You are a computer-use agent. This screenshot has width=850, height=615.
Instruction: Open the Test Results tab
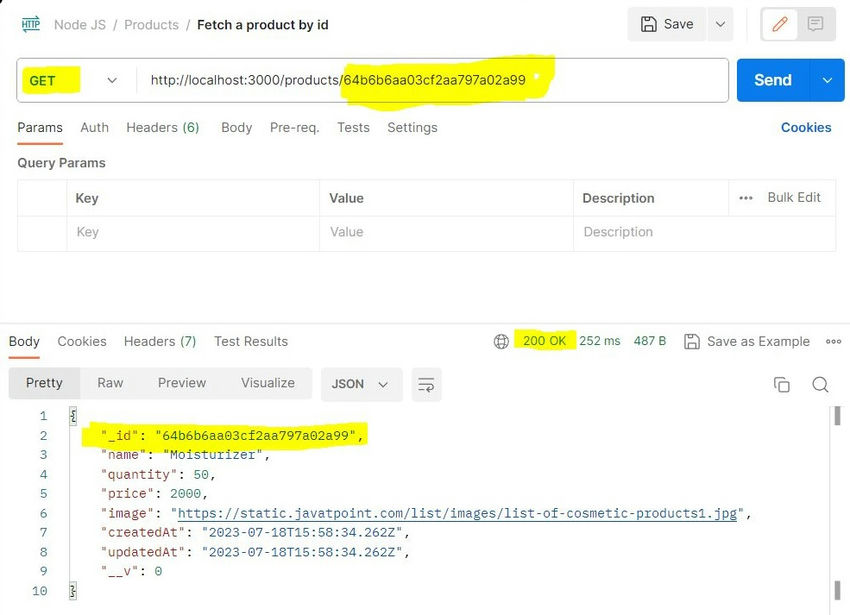coord(250,341)
